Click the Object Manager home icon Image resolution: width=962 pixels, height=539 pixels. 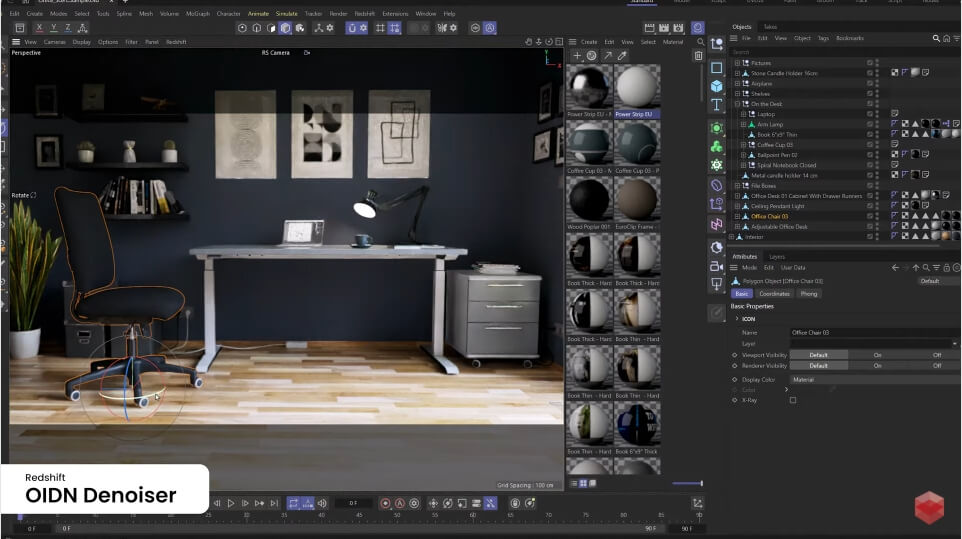click(947, 38)
